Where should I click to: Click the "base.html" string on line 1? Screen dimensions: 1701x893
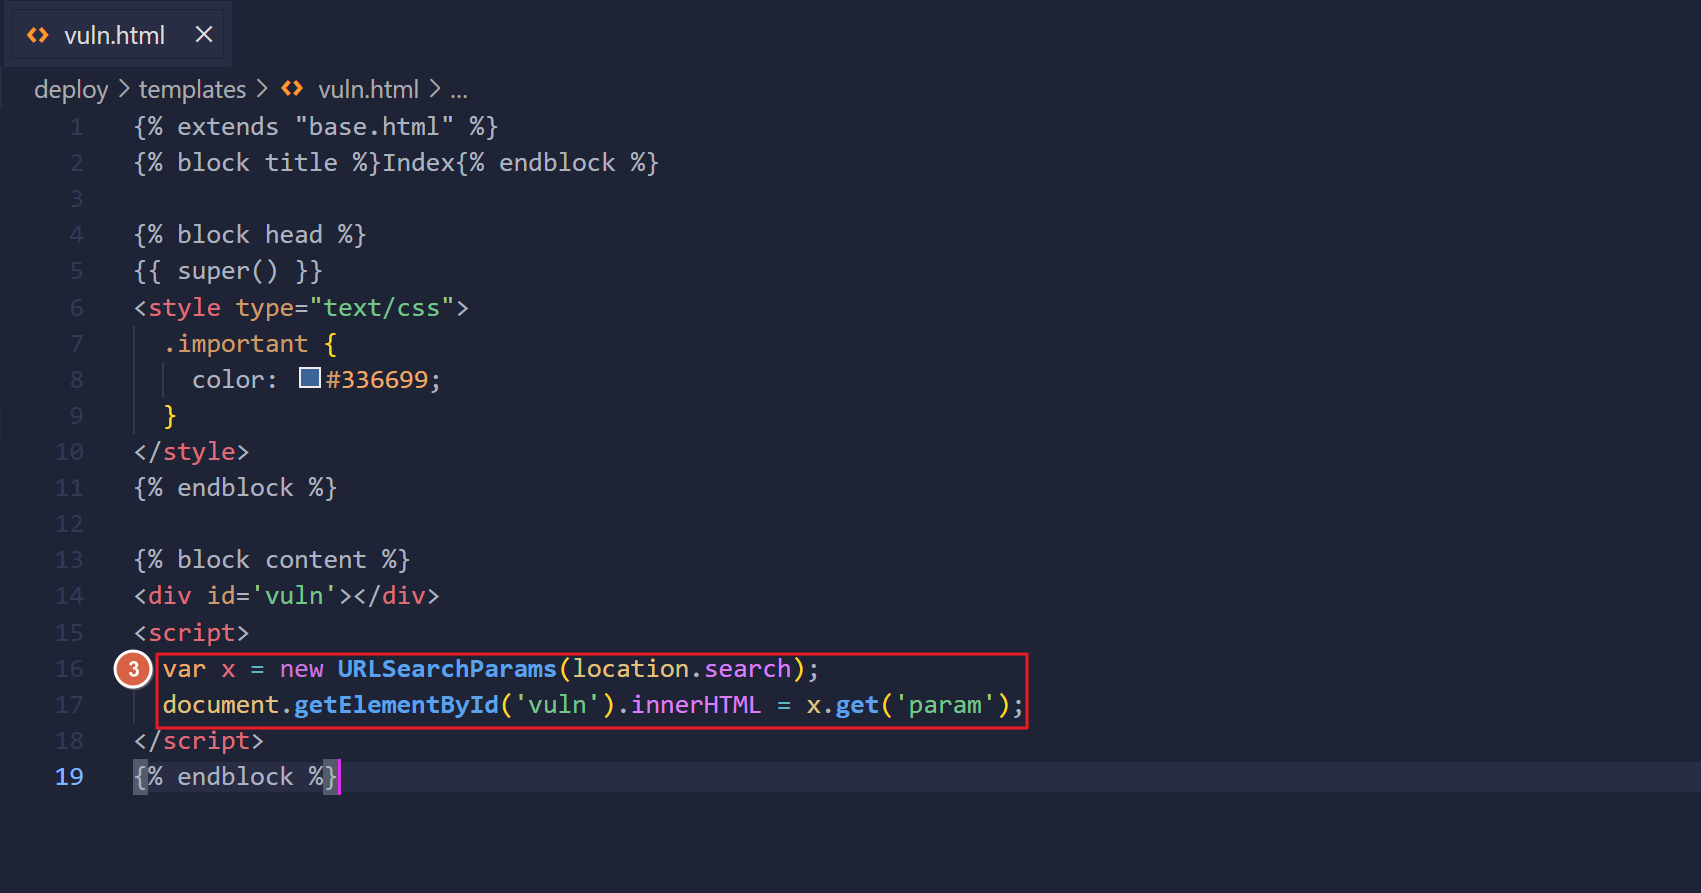coord(374,127)
